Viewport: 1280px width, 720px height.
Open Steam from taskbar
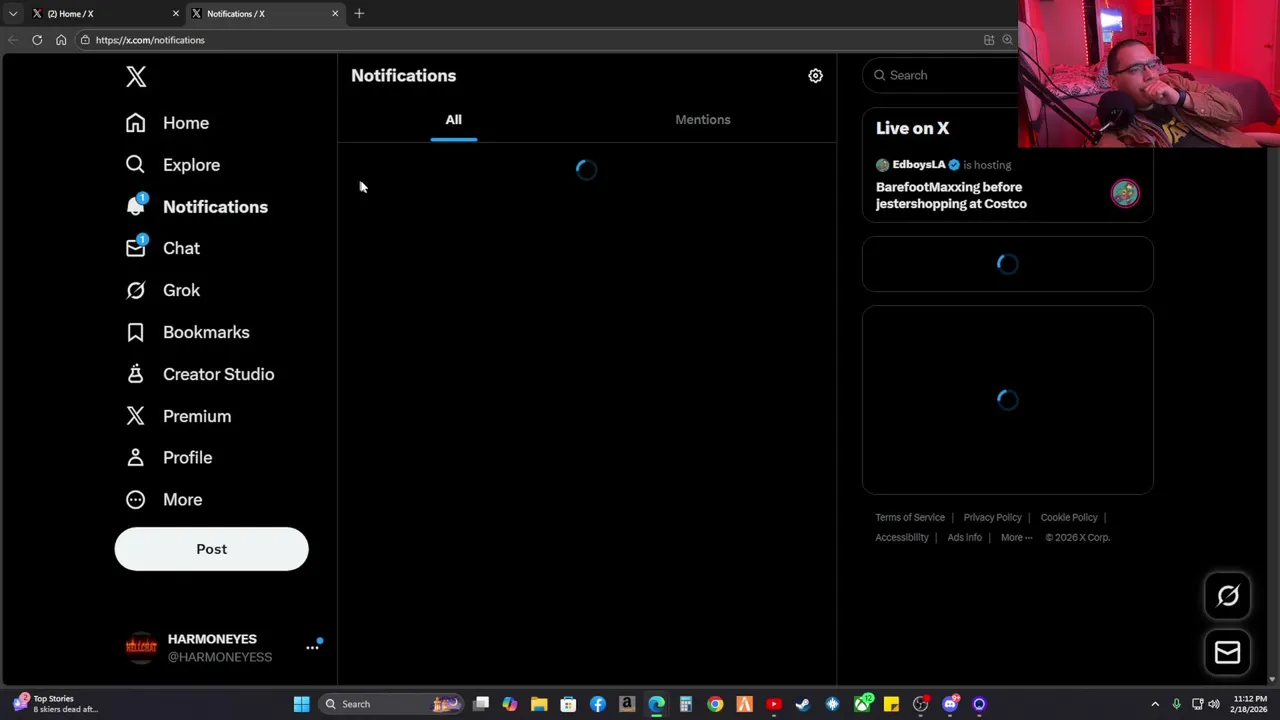coord(803,704)
